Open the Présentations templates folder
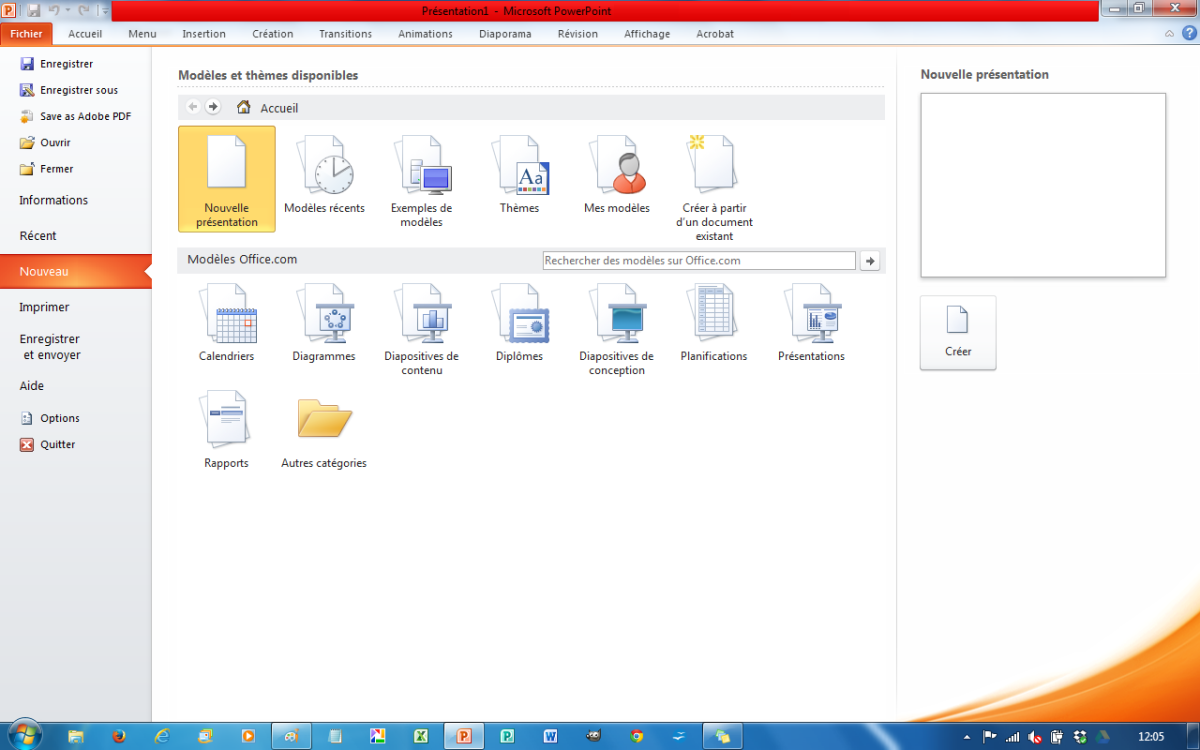The image size is (1200, 750). click(x=812, y=322)
